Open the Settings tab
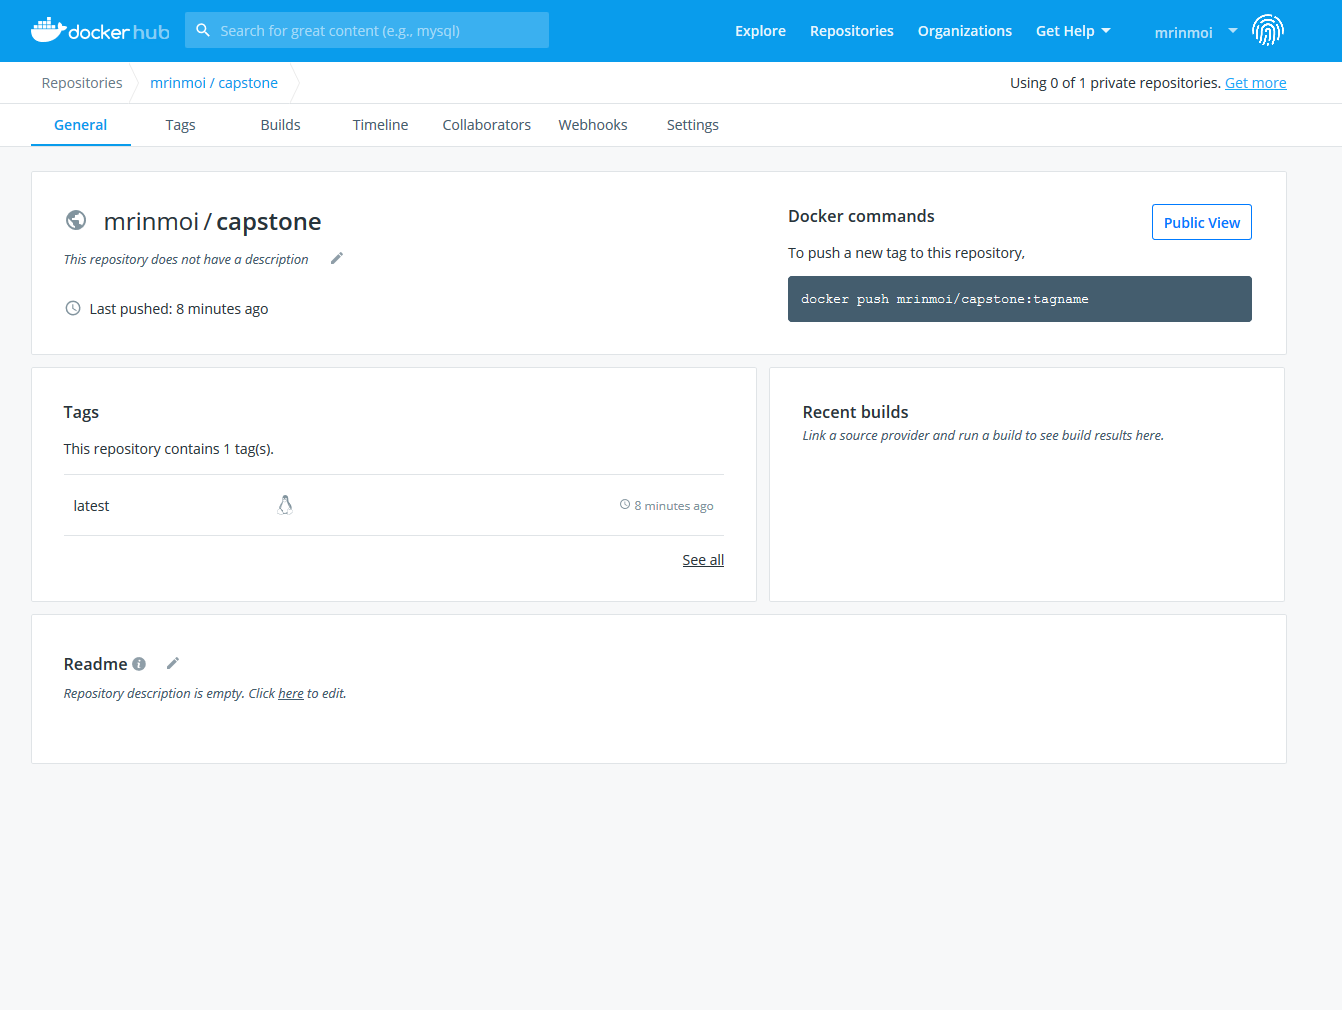 pyautogui.click(x=693, y=125)
